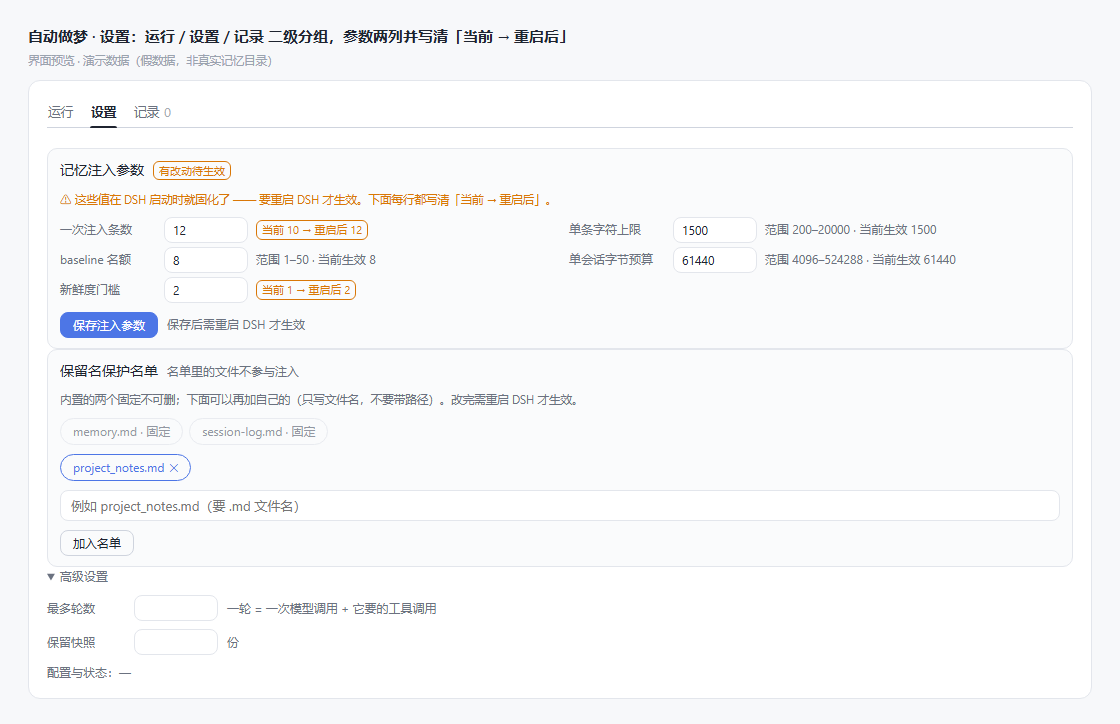Viewport: 1120px width, 724px height.
Task: Click text 范围 200–20000 · 当前生效 1500
Action: [x=850, y=230]
